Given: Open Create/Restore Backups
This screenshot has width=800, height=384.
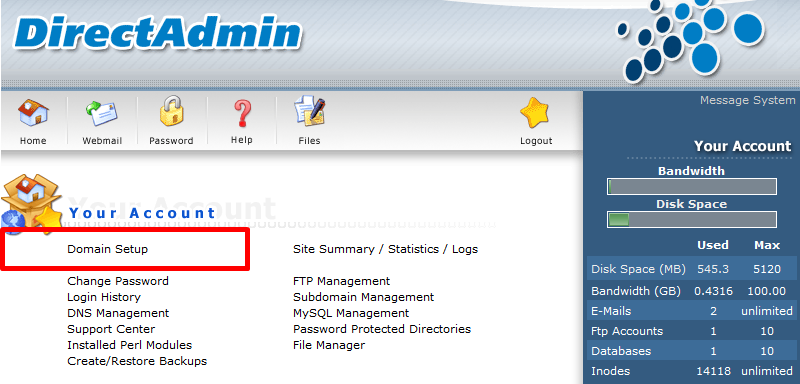Looking at the screenshot, I should (137, 361).
